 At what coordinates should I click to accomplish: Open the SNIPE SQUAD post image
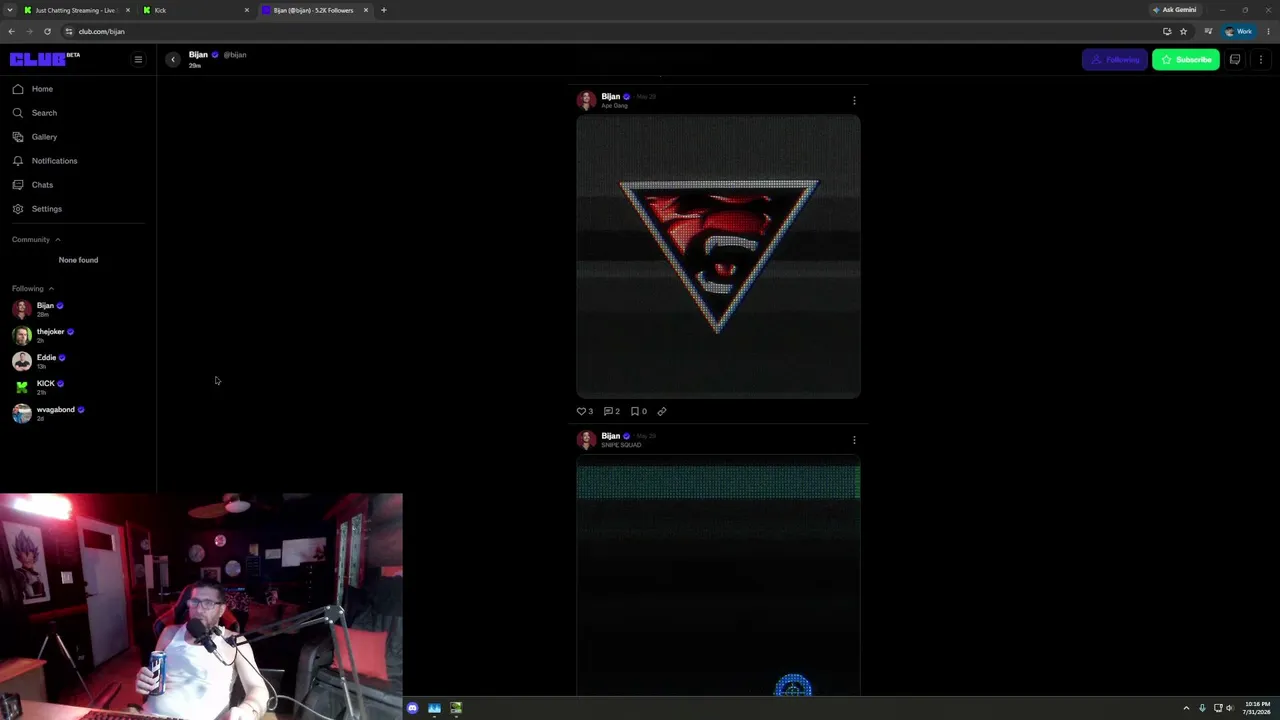coord(718,575)
